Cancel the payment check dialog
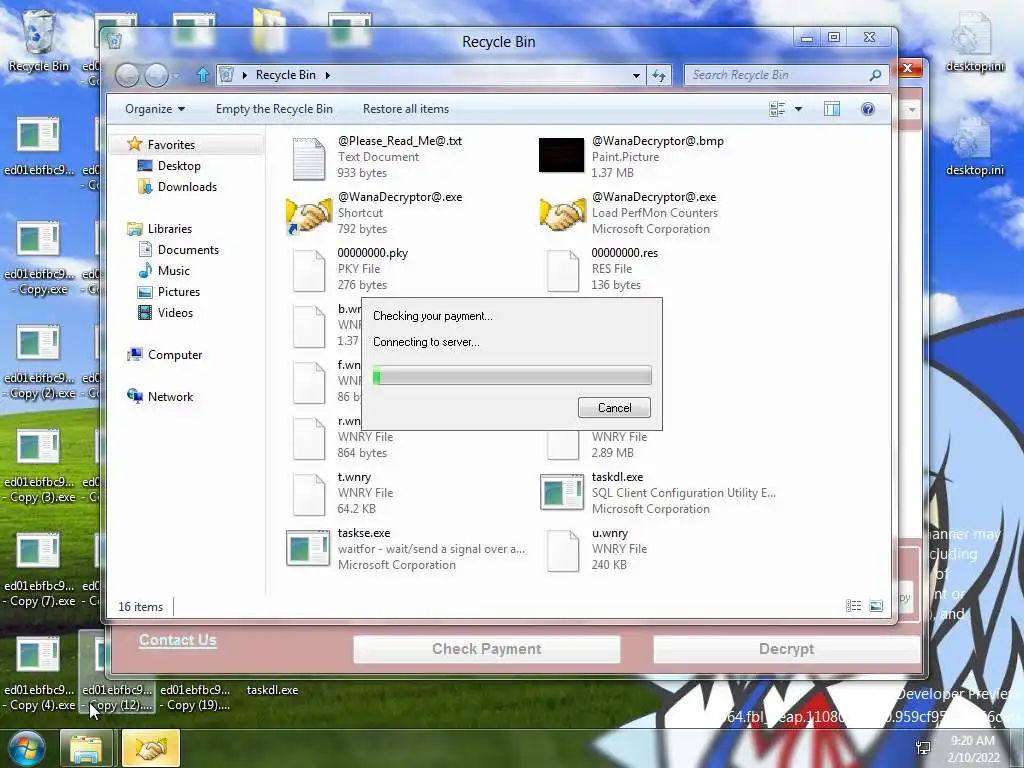This screenshot has height=768, width=1024. click(x=614, y=408)
